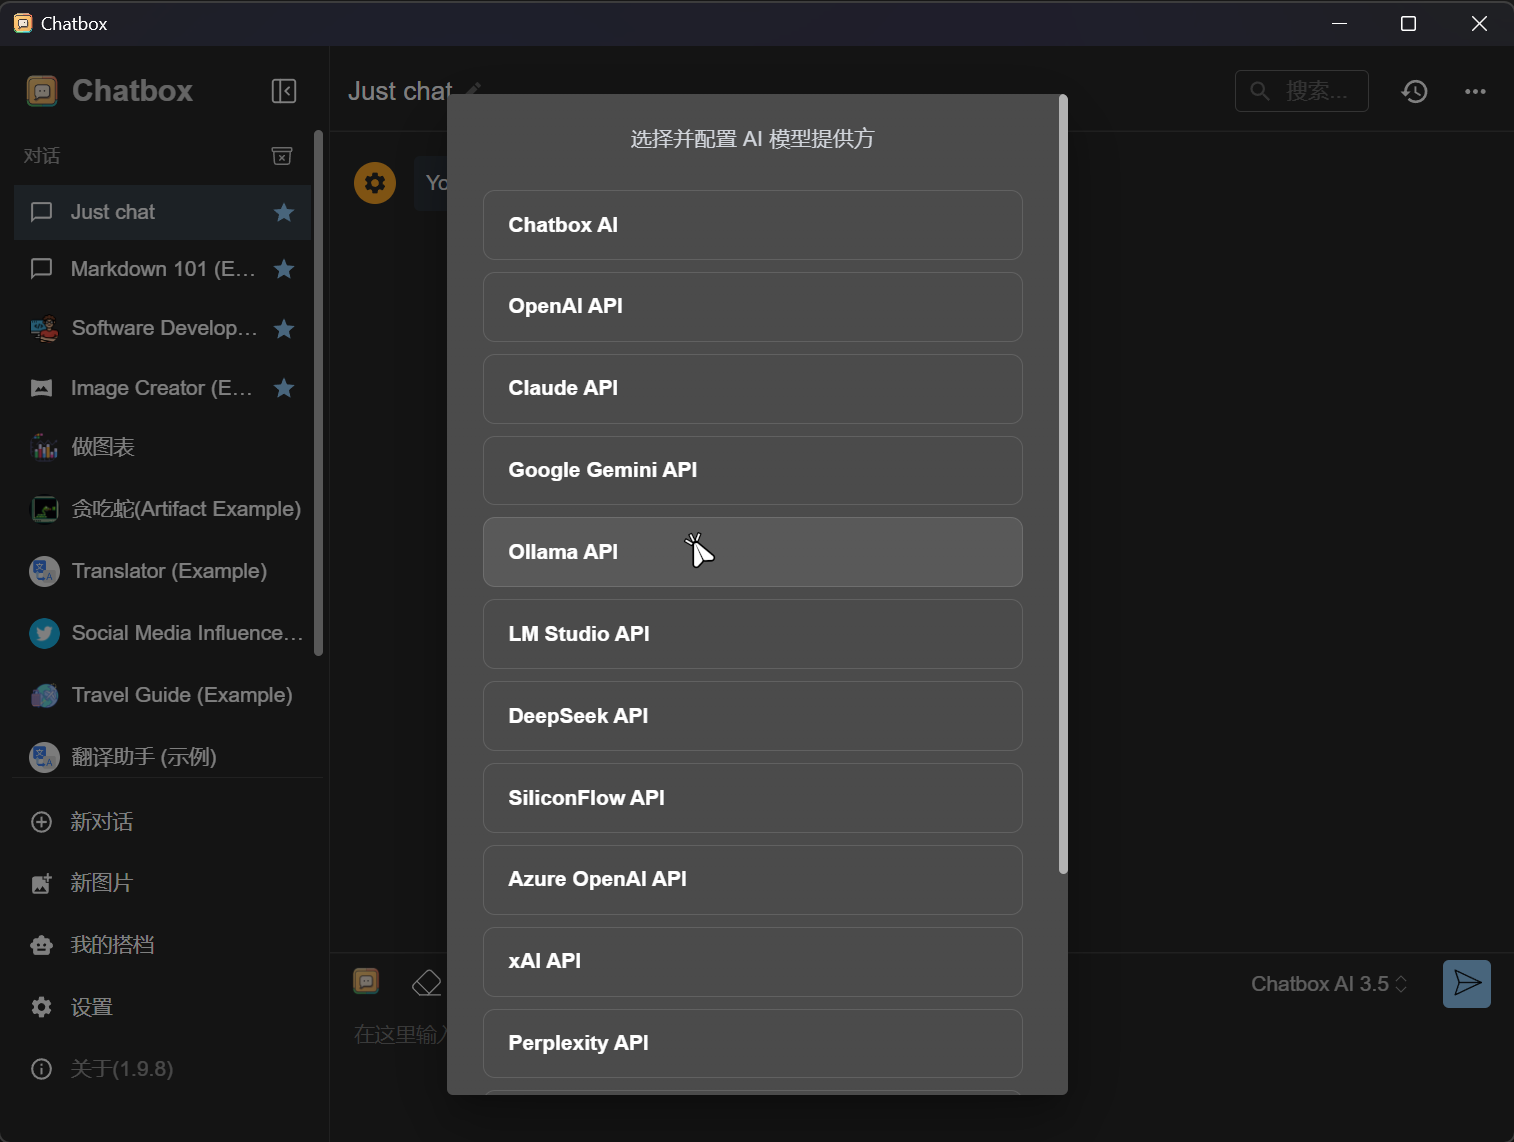Viewport: 1514px width, 1142px height.
Task: Open the Just chat conversation
Action: pyautogui.click(x=162, y=212)
